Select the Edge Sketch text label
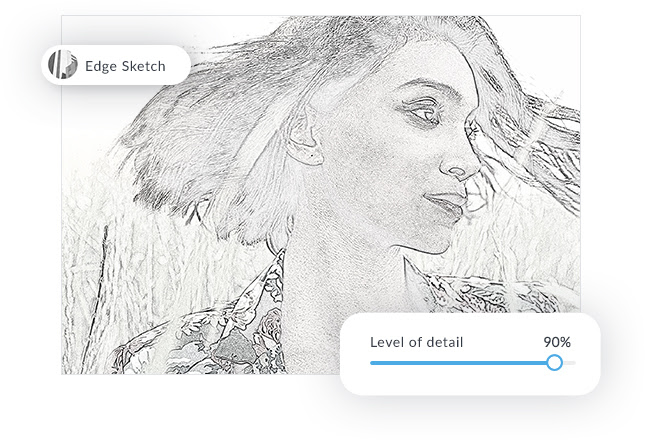 [x=125, y=66]
